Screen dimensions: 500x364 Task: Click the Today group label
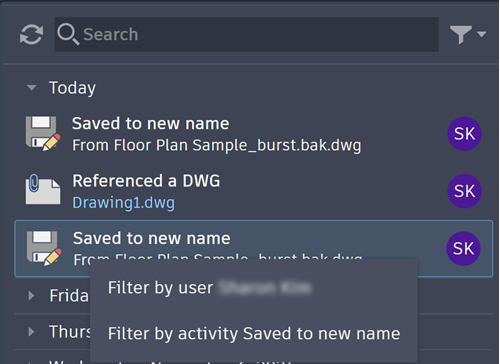(72, 88)
